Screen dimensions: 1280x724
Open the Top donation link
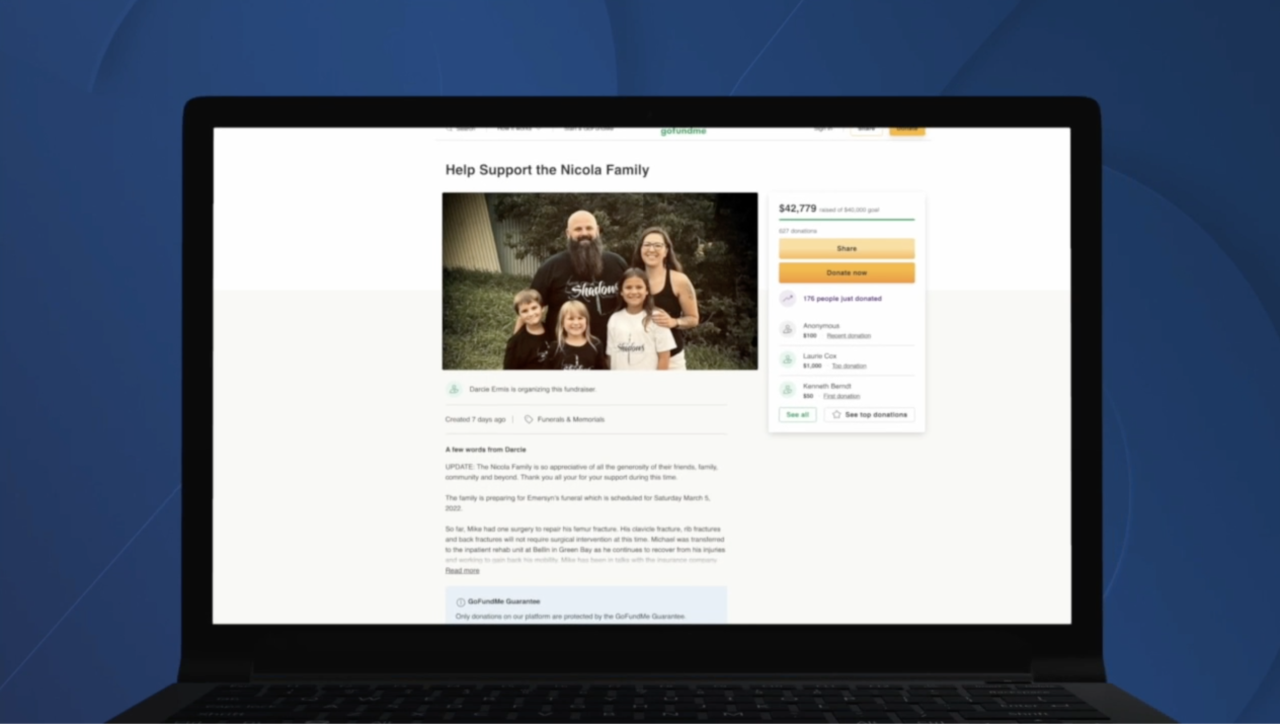(849, 366)
